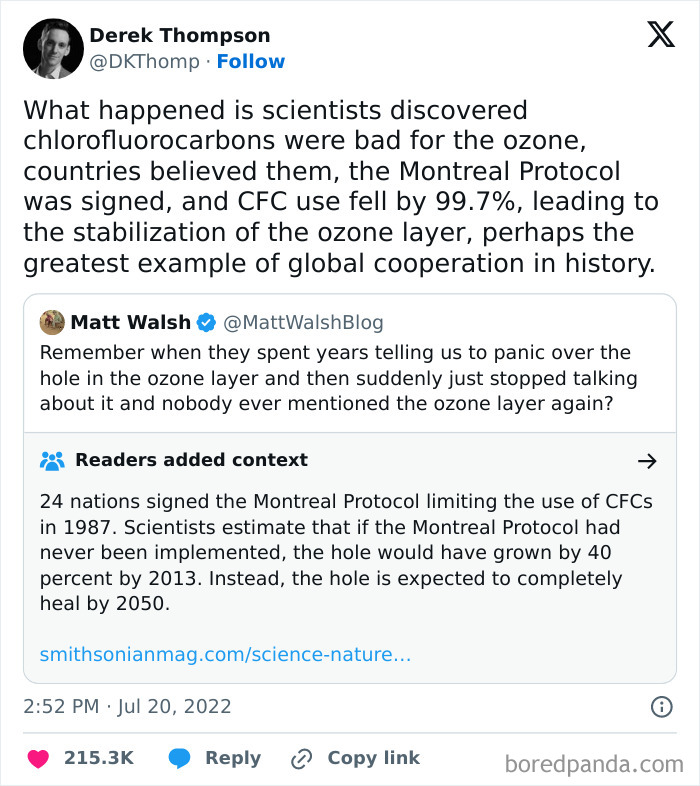This screenshot has width=700, height=786.
Task: Open Derek Thompson's profile picture
Action: point(52,48)
